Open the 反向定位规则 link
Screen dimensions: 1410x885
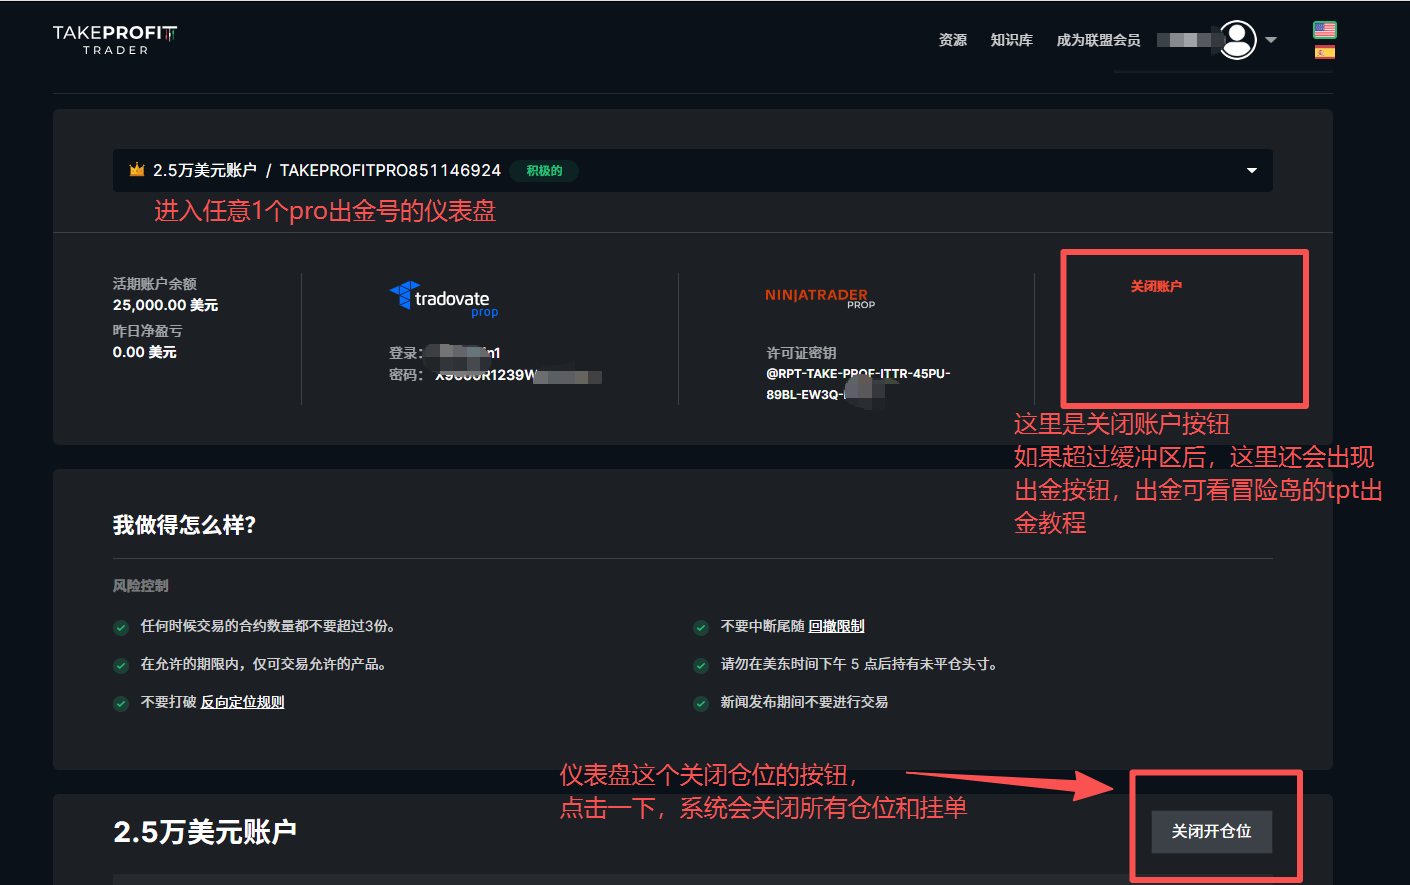[x=242, y=702]
